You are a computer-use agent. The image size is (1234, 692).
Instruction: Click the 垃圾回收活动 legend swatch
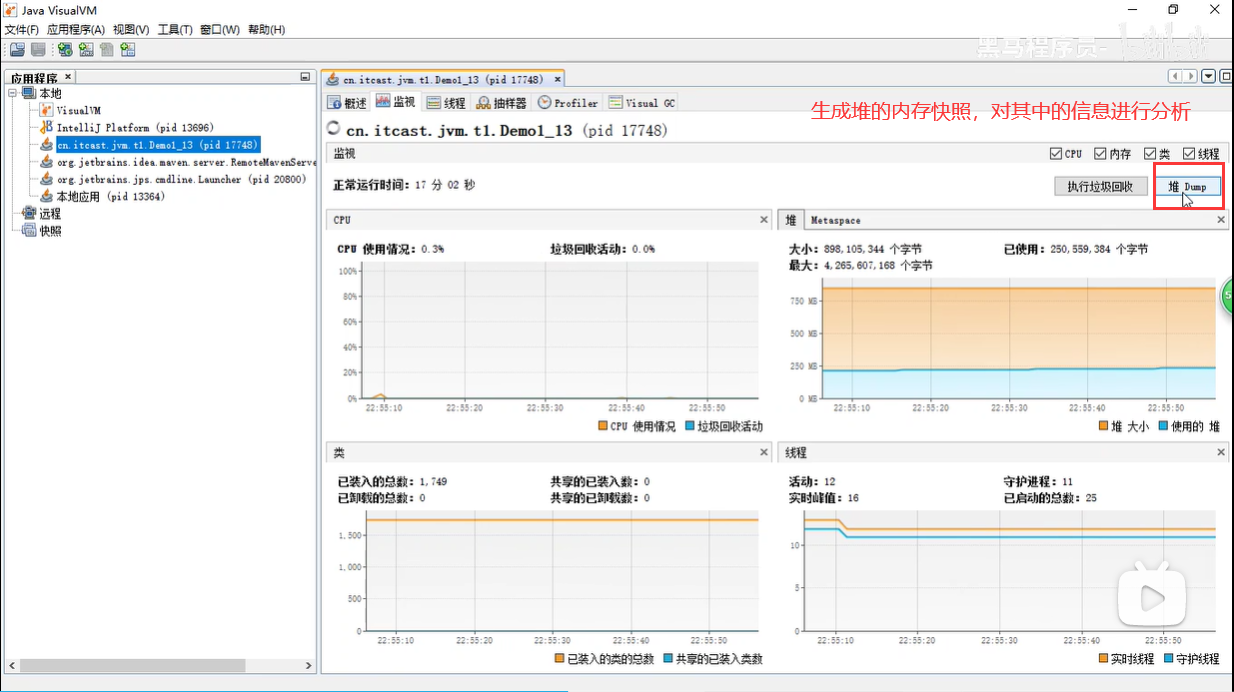[689, 426]
